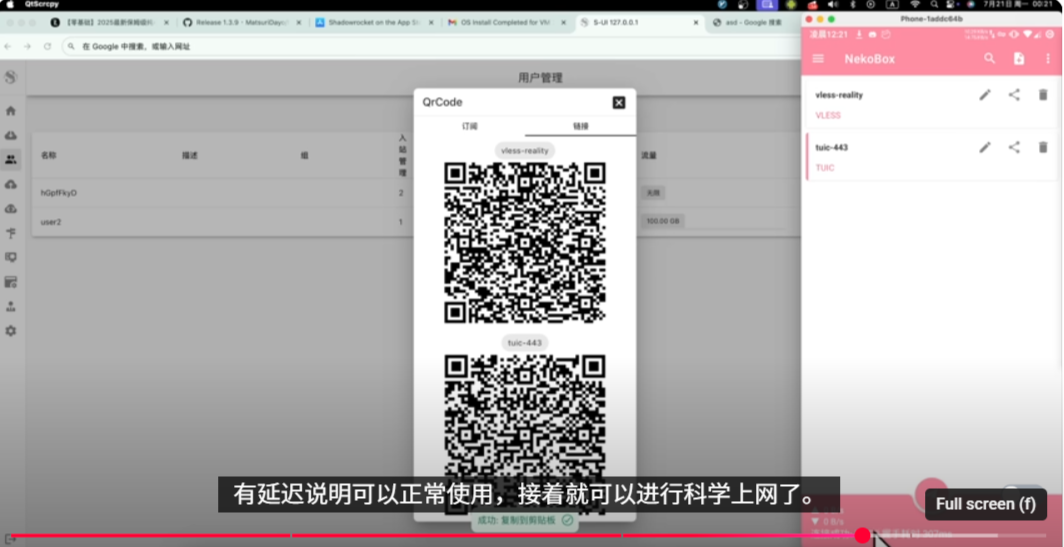Edit the vless-reality profile
Image resolution: width=1064 pixels, height=547 pixels.
pos(985,95)
